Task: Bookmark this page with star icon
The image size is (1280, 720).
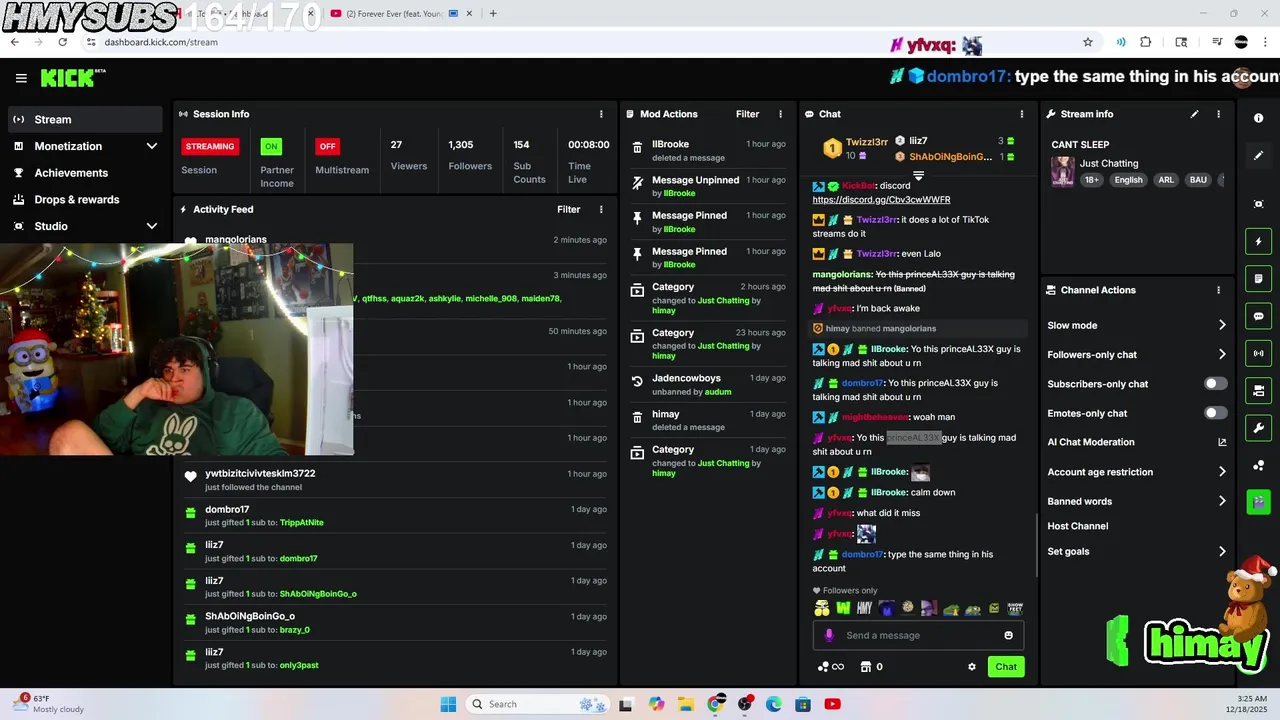Action: click(x=1088, y=42)
